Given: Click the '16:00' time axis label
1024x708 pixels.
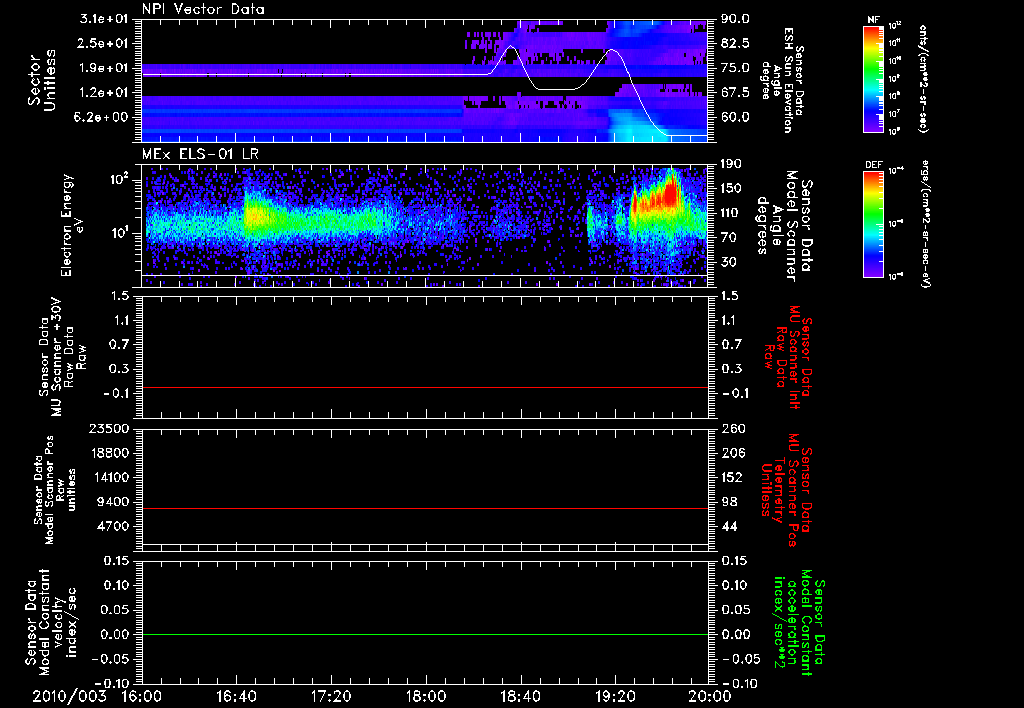Looking at the screenshot, I should 142,696.
